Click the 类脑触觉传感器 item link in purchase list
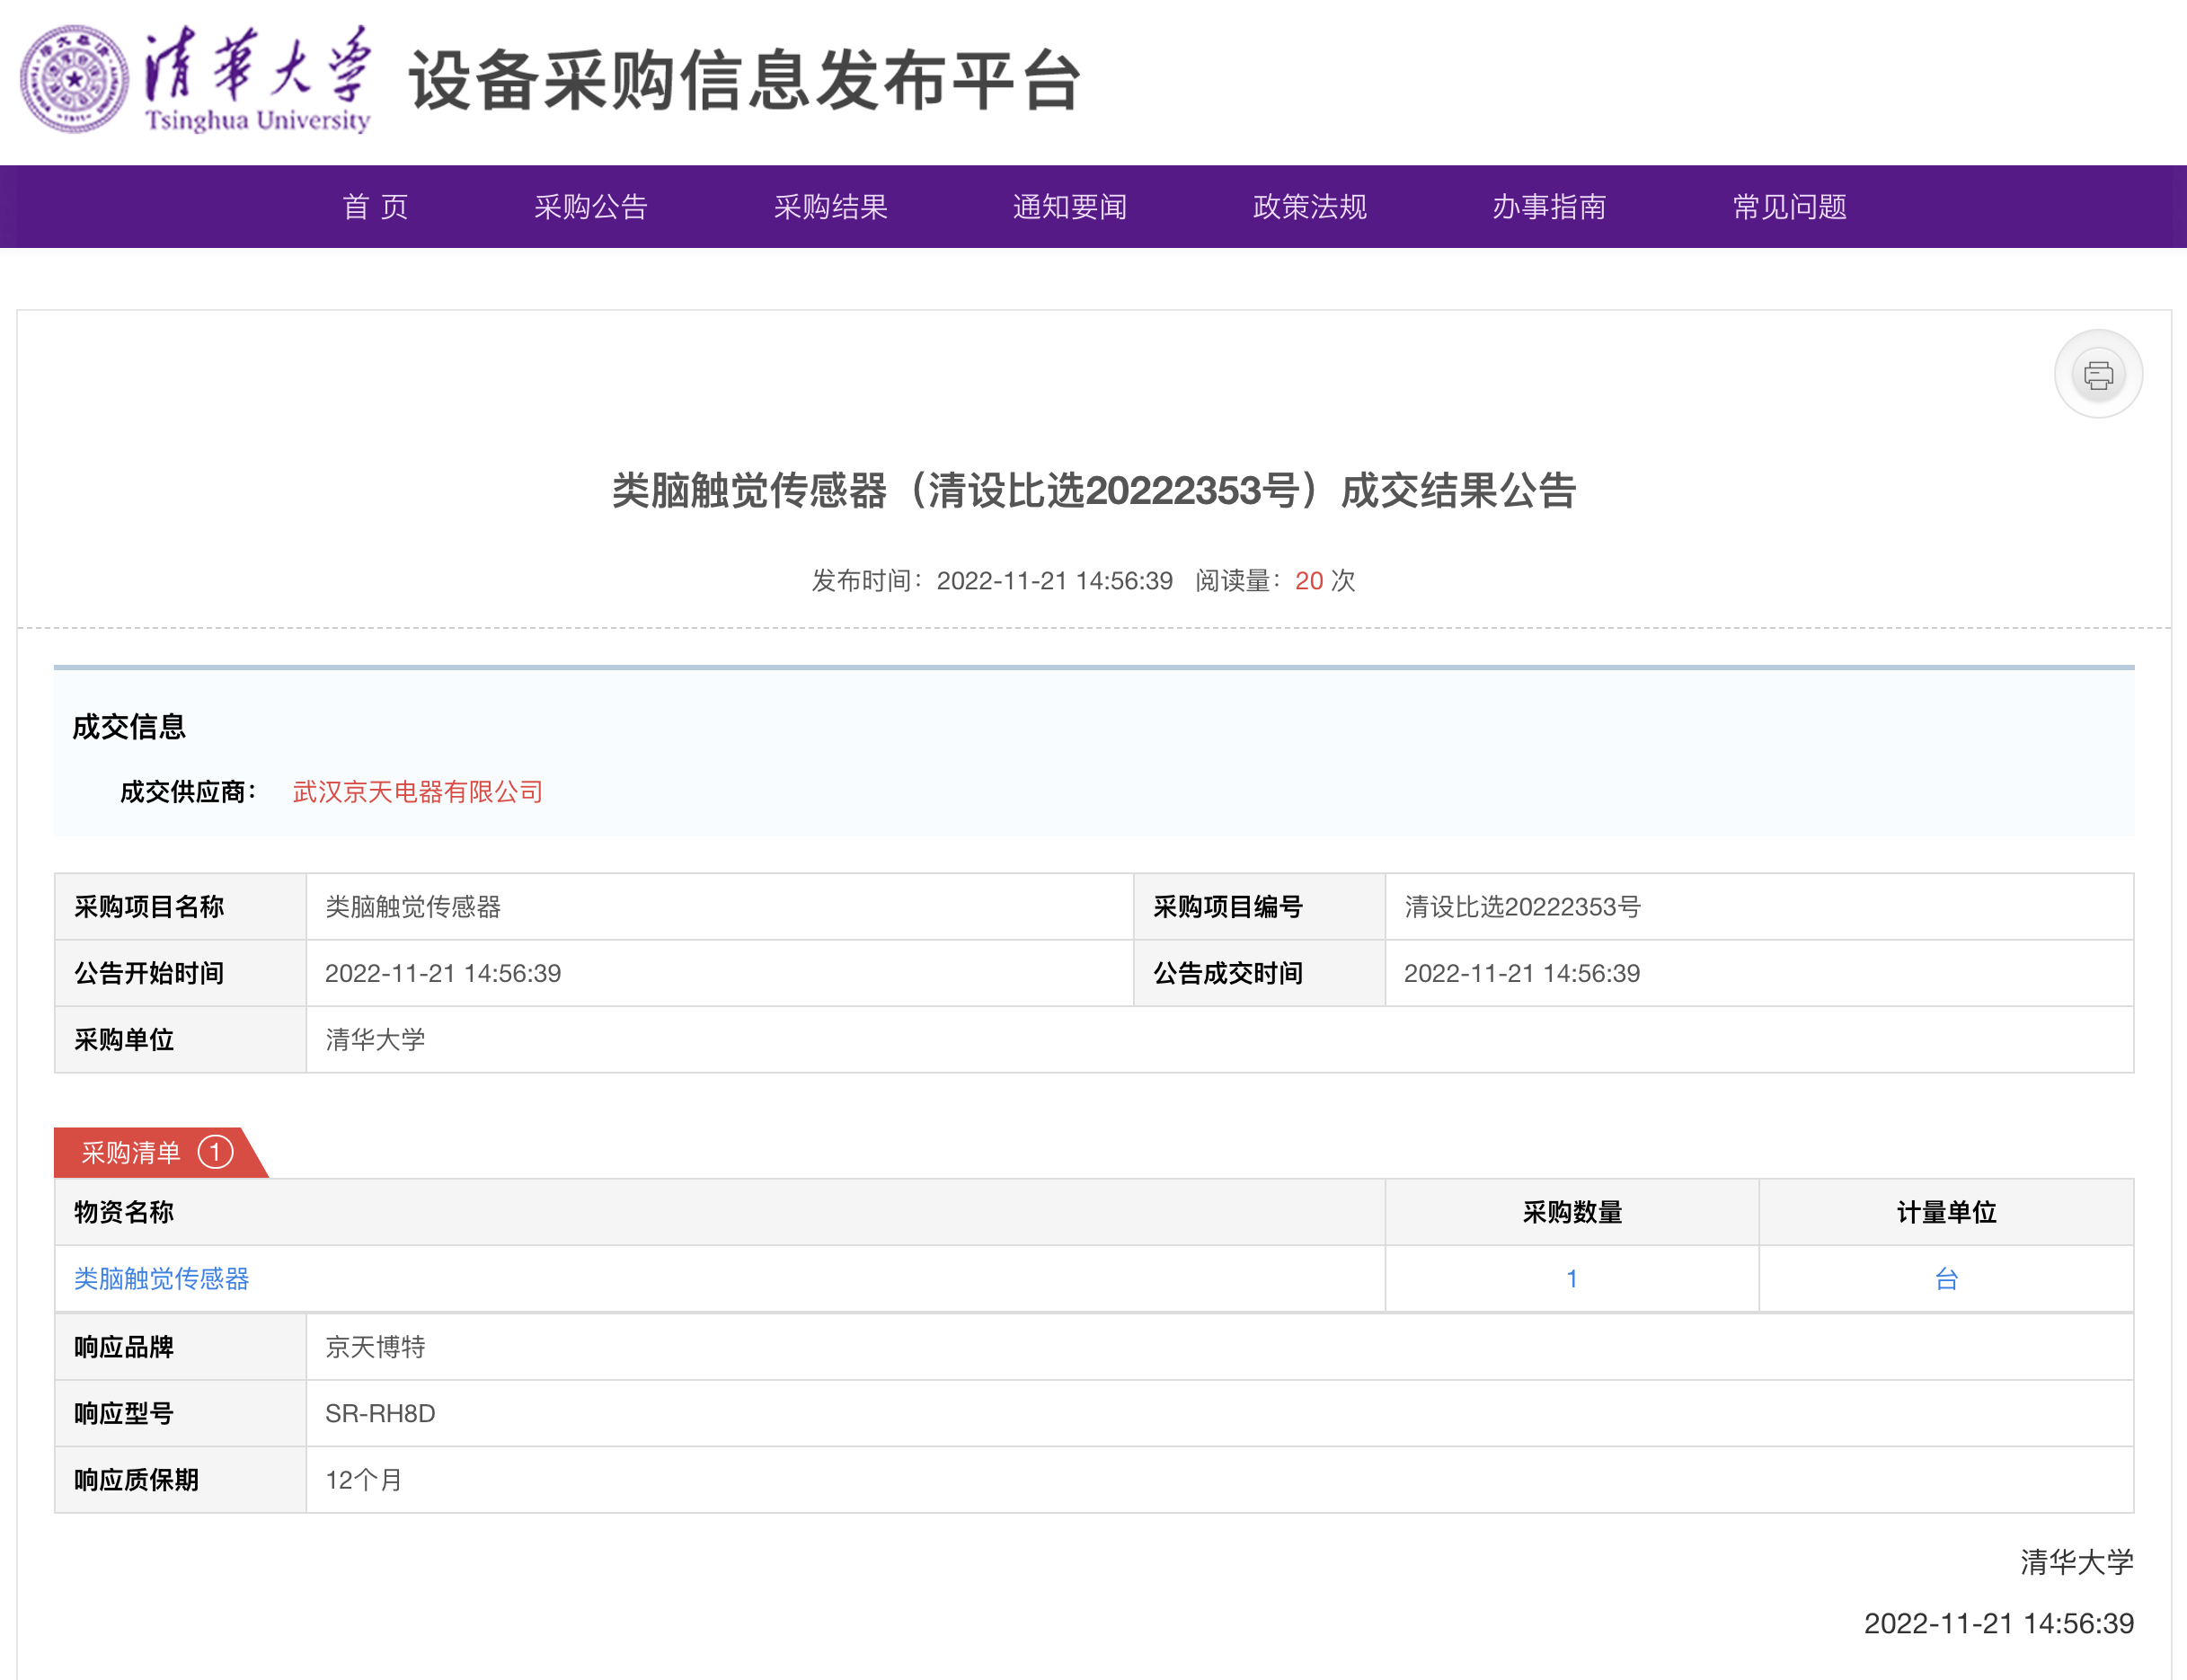This screenshot has width=2187, height=1680. click(x=161, y=1278)
